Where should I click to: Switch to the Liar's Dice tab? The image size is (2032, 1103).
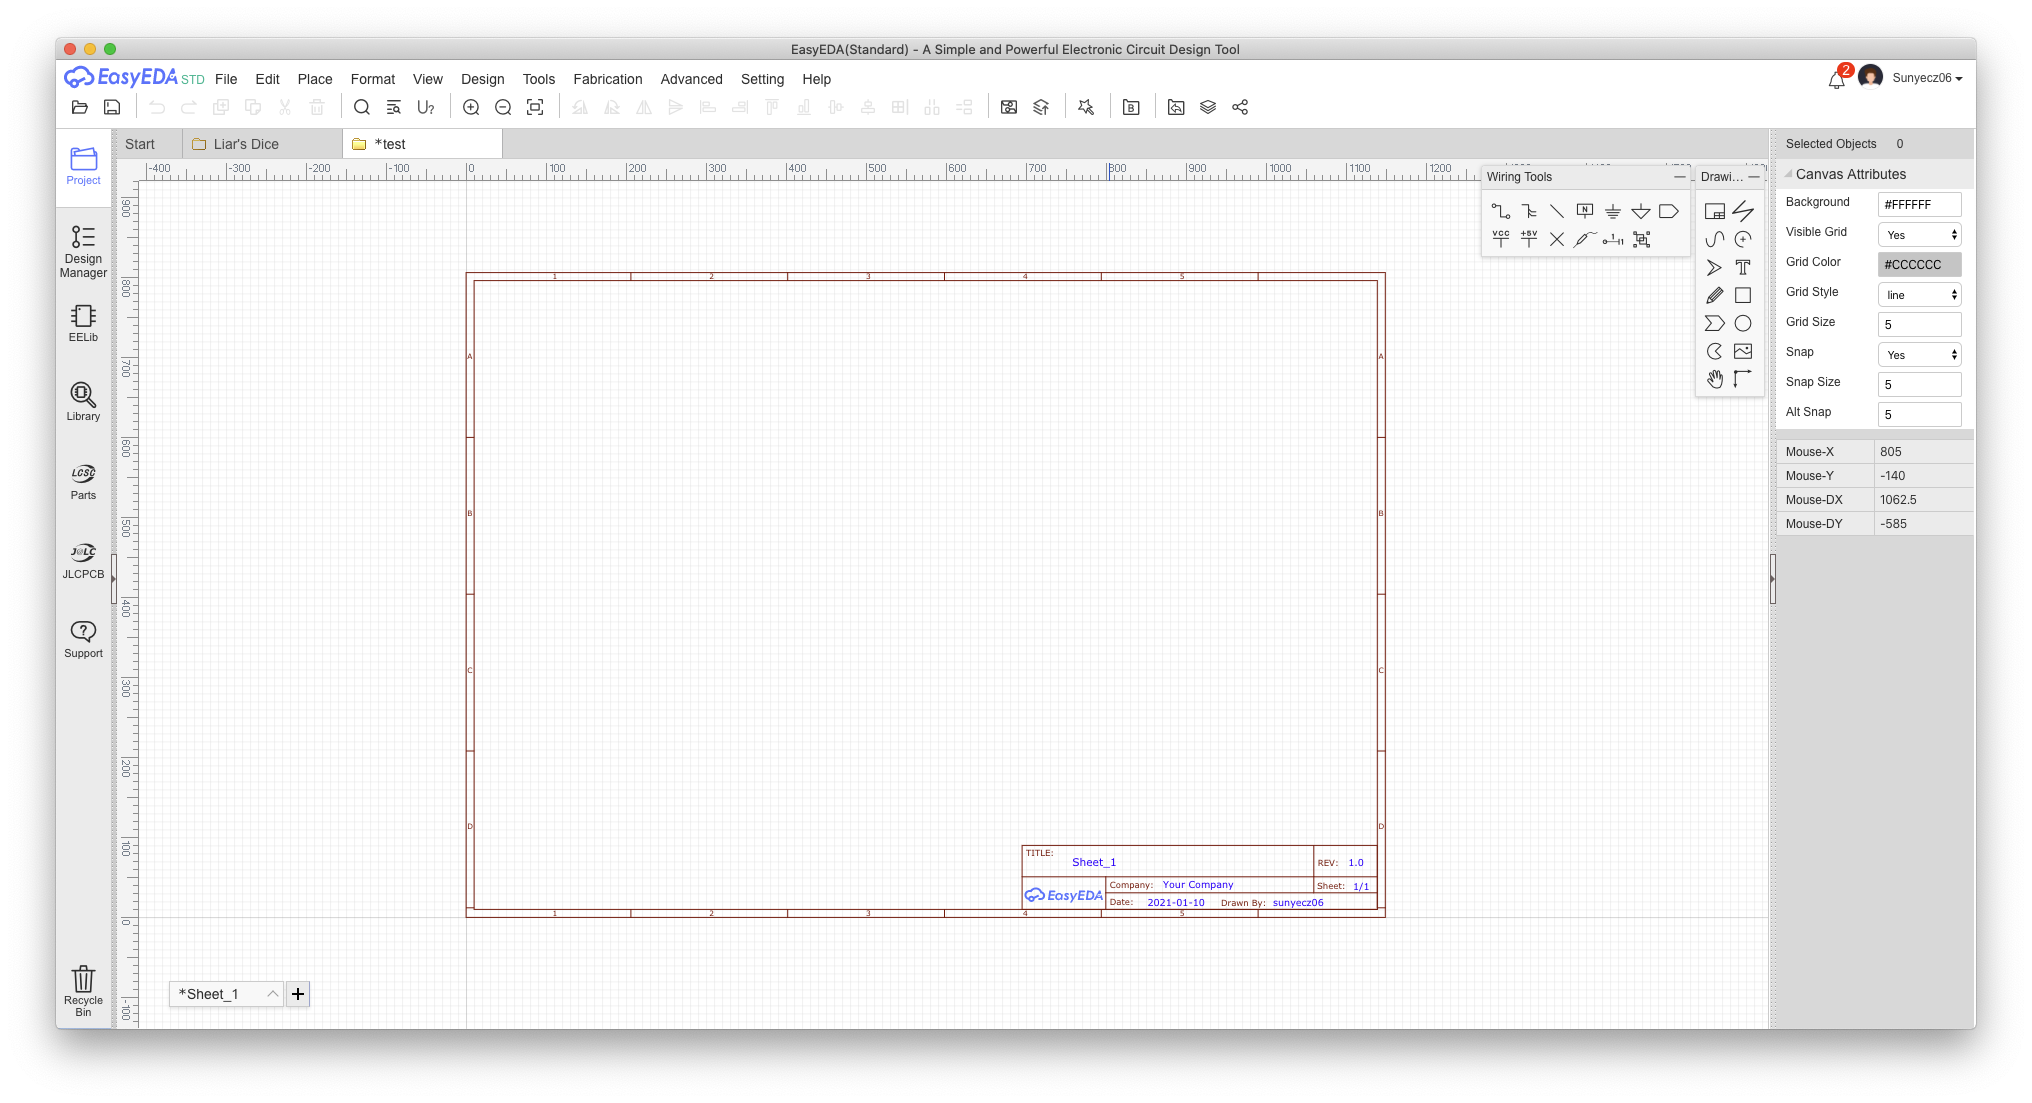pyautogui.click(x=245, y=144)
